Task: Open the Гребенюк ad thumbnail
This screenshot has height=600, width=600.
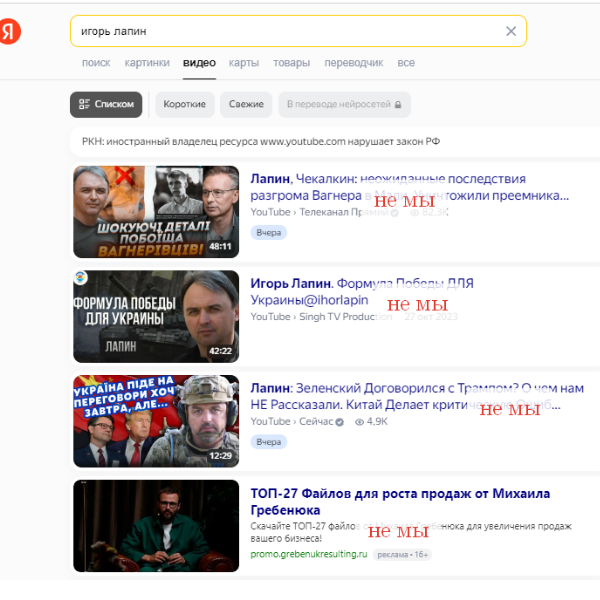Action: tap(156, 526)
